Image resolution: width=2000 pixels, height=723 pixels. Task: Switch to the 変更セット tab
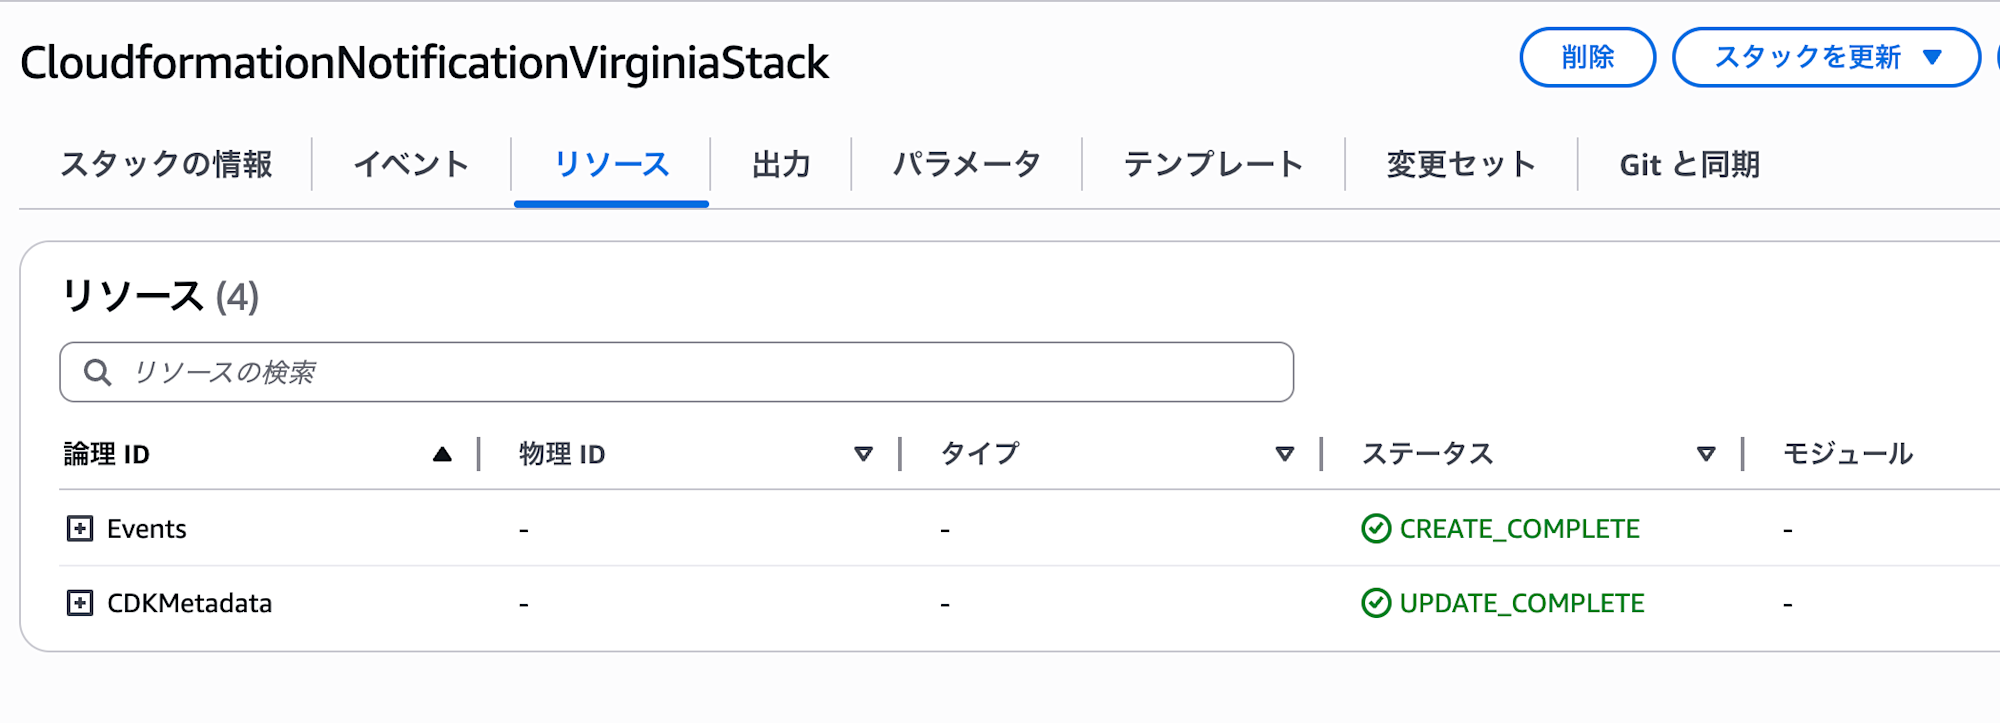(1461, 164)
